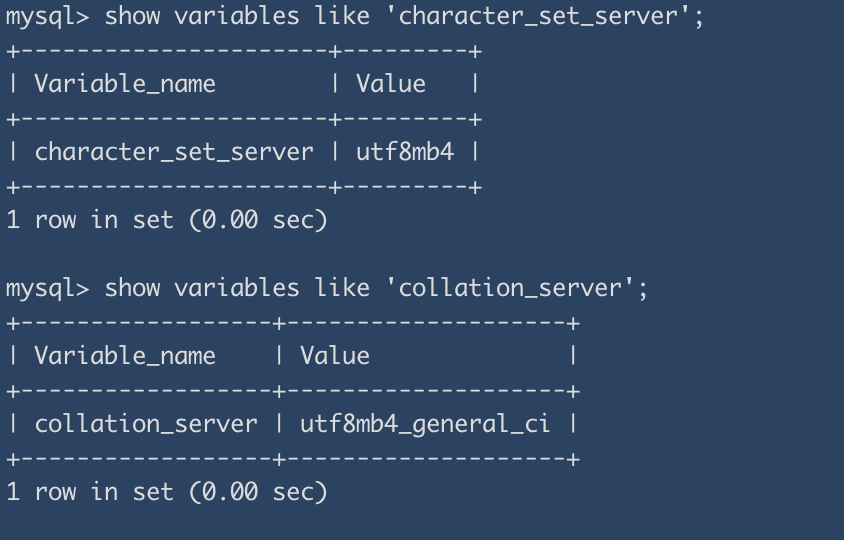Click the word "variables" in the second command
The height and width of the screenshot is (540, 844).
pyautogui.click(x=237, y=288)
